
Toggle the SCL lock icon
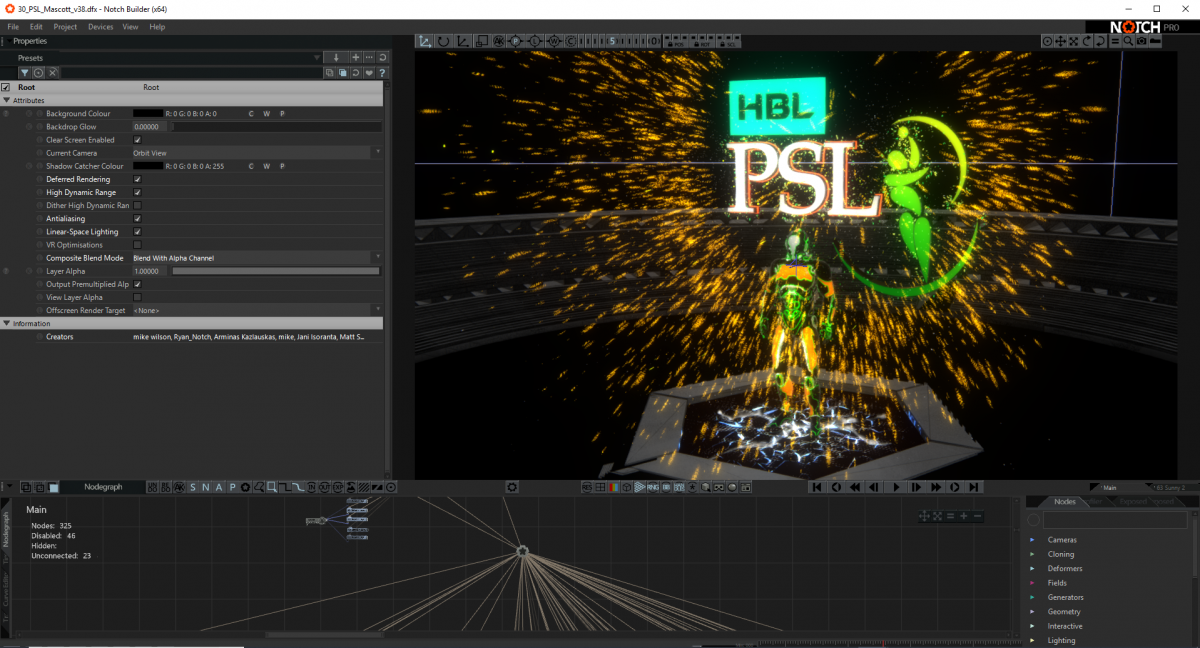click(728, 42)
